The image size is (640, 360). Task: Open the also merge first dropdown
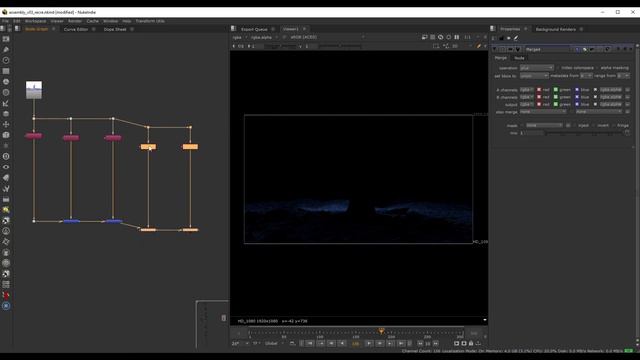[543, 112]
